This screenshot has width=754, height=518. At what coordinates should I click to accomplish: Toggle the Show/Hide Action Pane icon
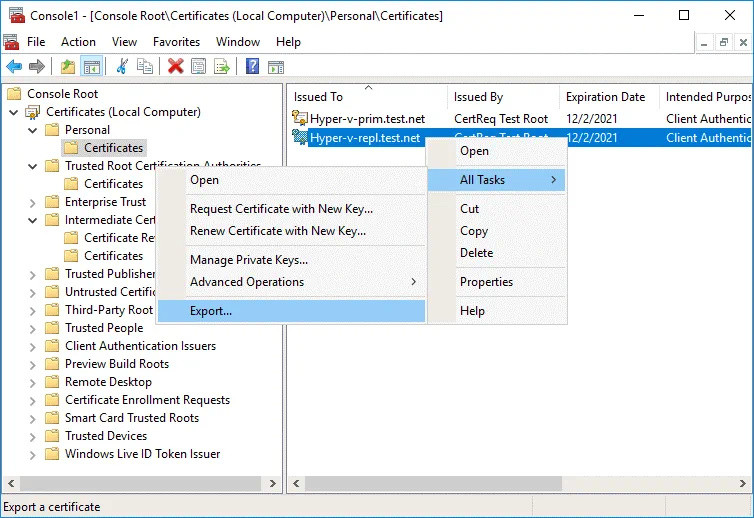pyautogui.click(x=275, y=67)
